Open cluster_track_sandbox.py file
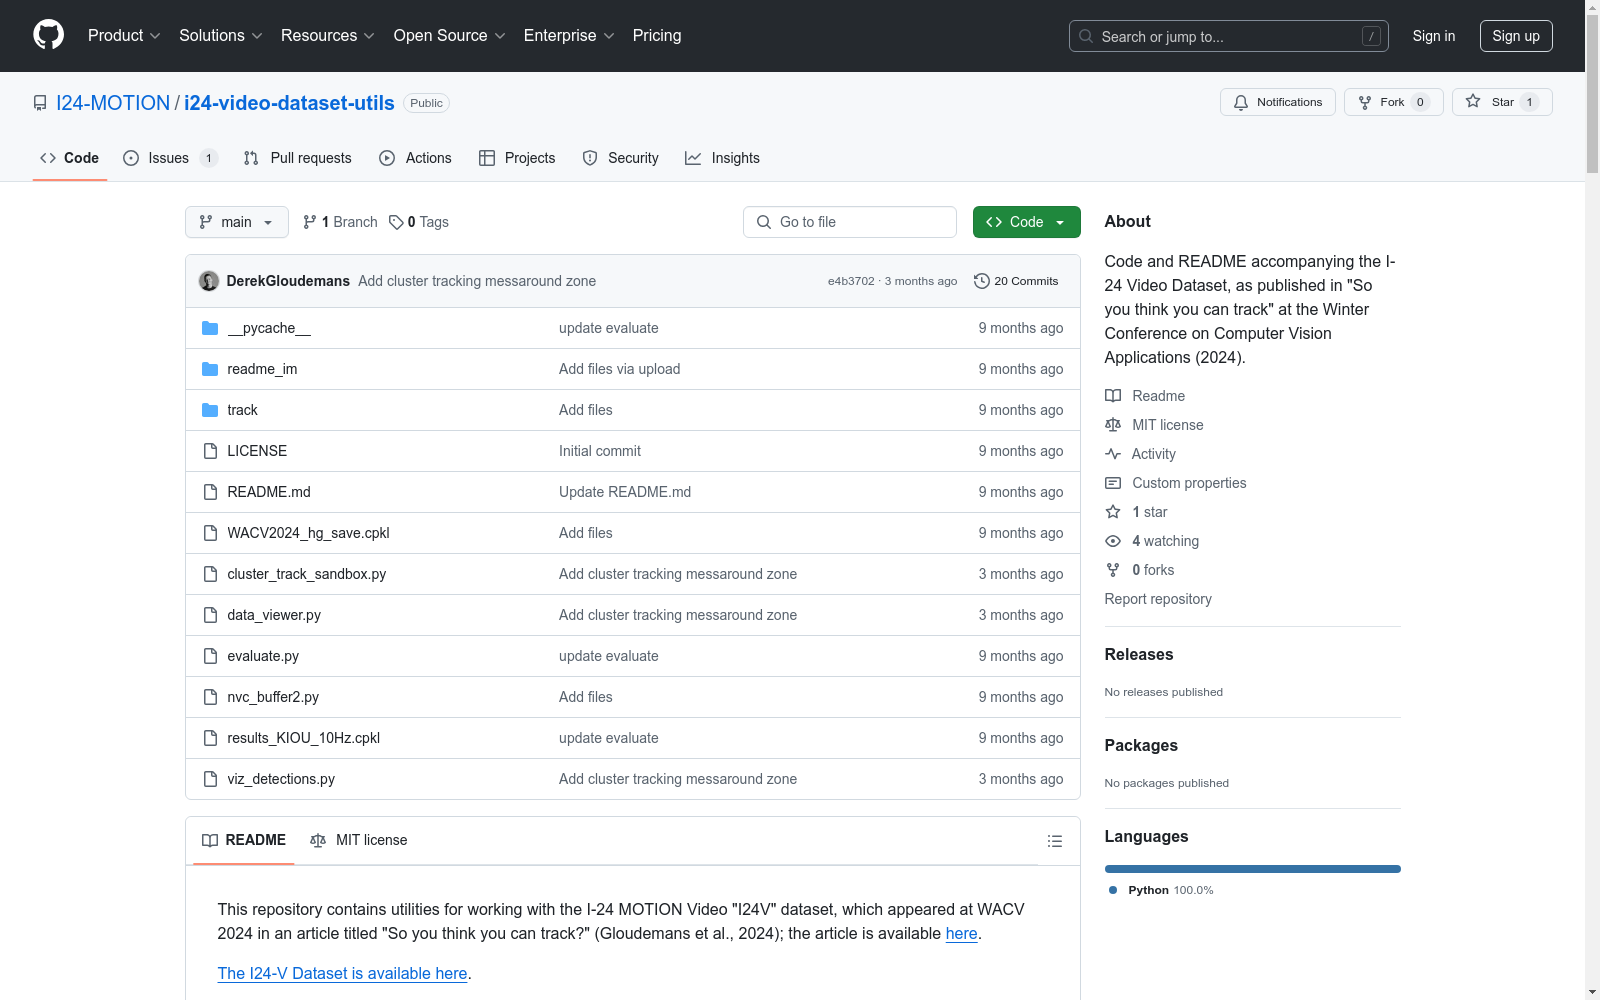The width and height of the screenshot is (1600, 1000). point(307,574)
